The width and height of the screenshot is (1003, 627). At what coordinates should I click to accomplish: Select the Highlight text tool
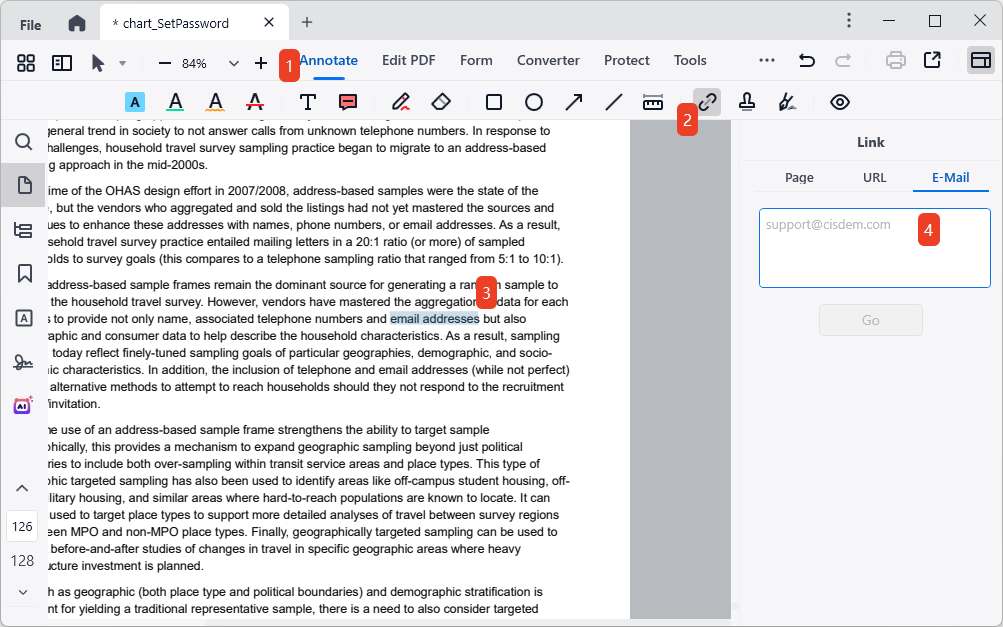tap(135, 101)
